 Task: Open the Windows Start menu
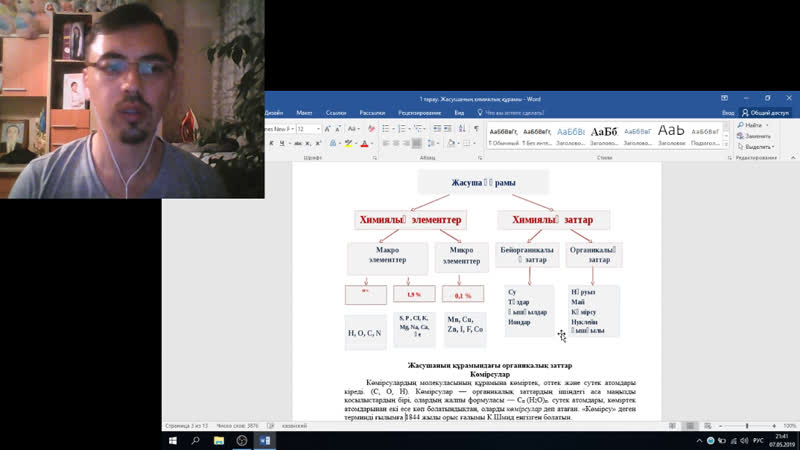click(x=172, y=440)
